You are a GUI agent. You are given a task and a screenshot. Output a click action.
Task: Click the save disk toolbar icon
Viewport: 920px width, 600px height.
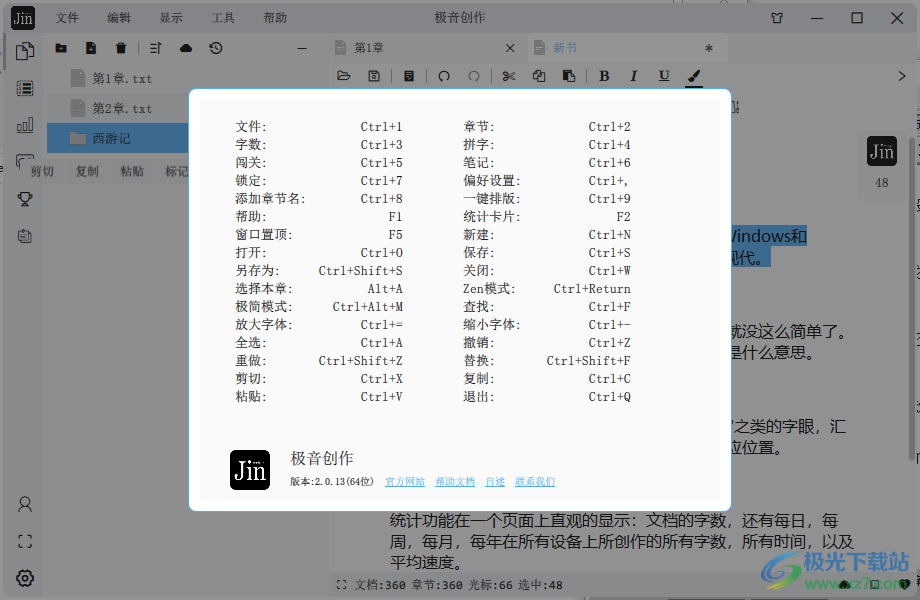(374, 76)
